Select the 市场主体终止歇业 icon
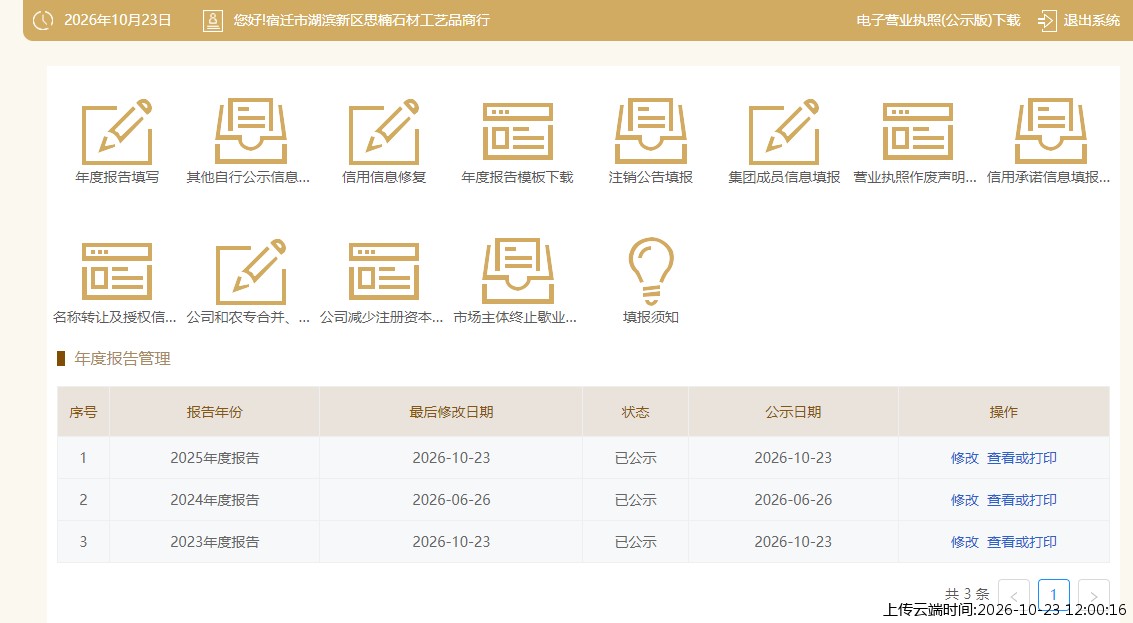The height and width of the screenshot is (623, 1133). 517,272
